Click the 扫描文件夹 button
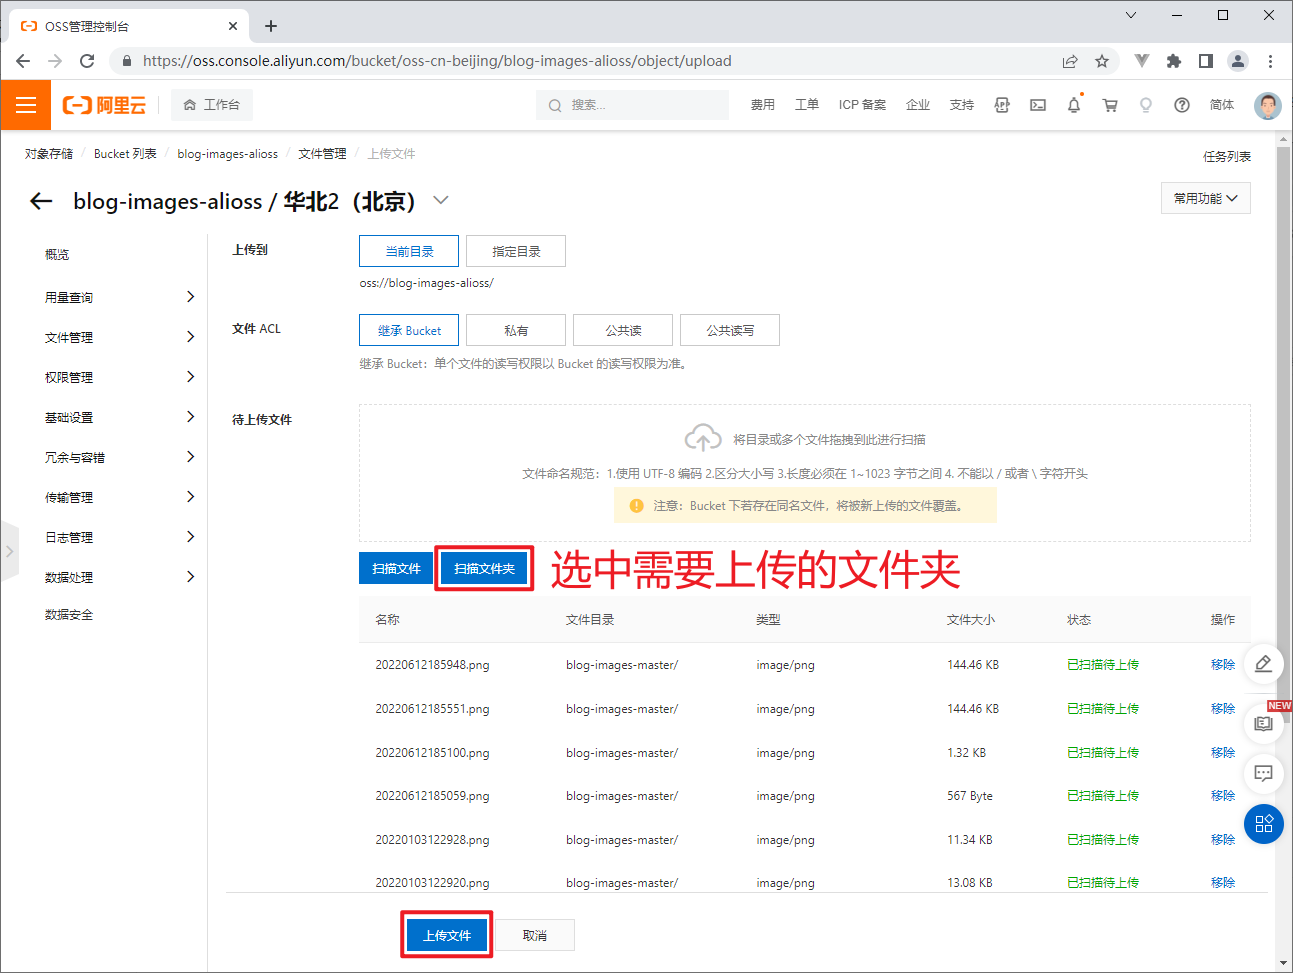The width and height of the screenshot is (1293, 973). [x=484, y=568]
